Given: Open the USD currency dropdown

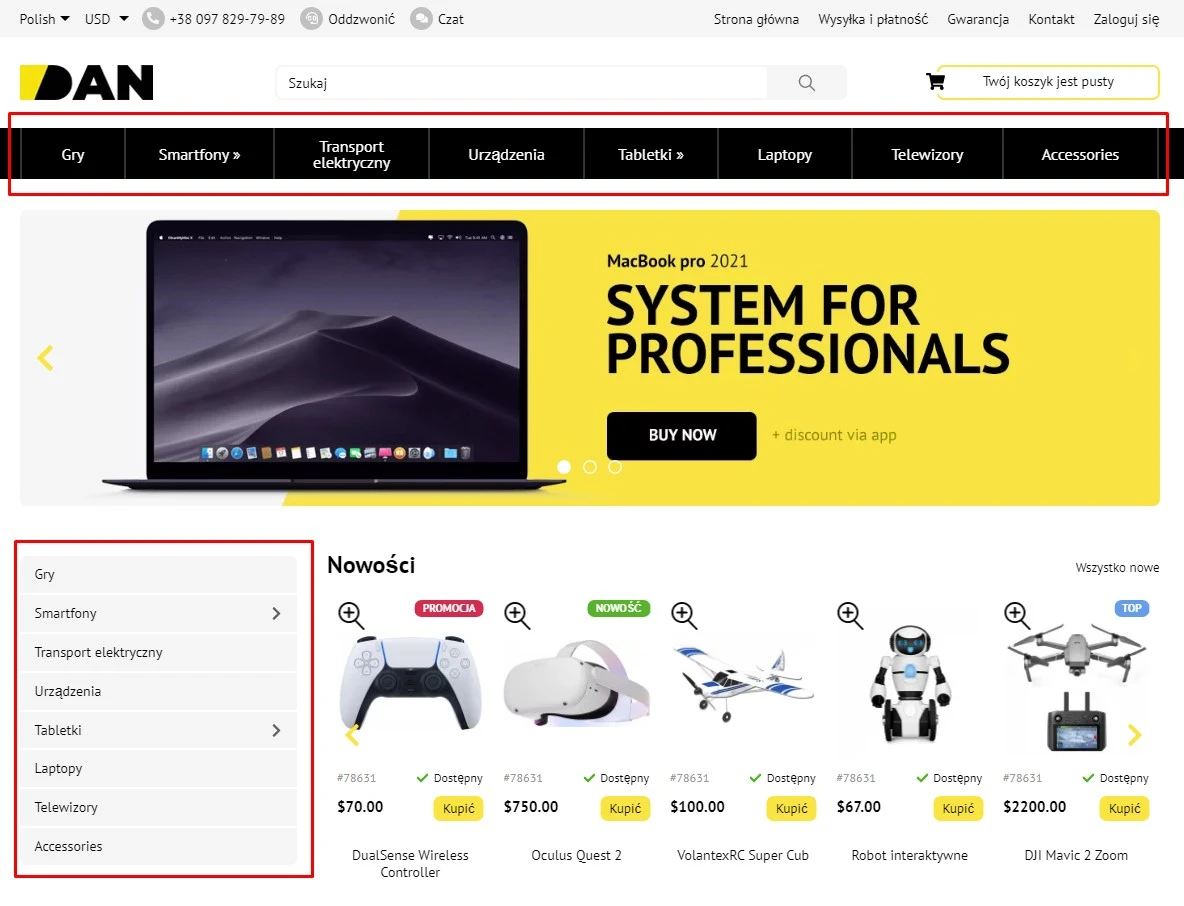Looking at the screenshot, I should 106,19.
